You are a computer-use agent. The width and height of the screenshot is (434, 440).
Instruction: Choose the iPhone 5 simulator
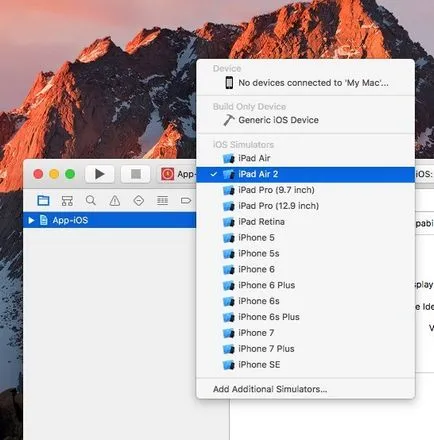(x=306, y=238)
